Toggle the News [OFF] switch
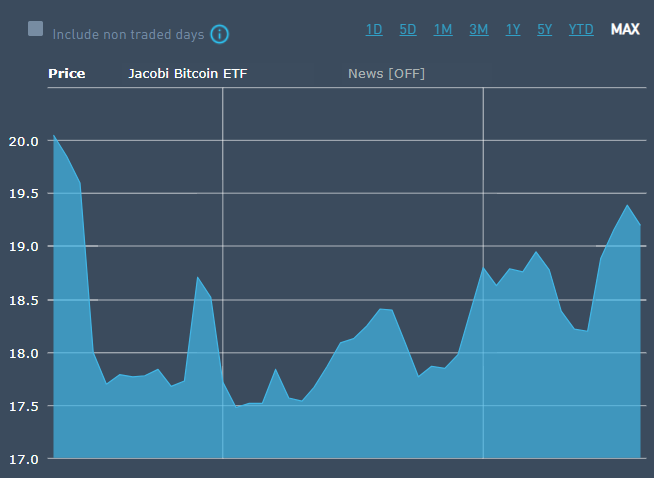654x478 pixels. click(x=386, y=73)
